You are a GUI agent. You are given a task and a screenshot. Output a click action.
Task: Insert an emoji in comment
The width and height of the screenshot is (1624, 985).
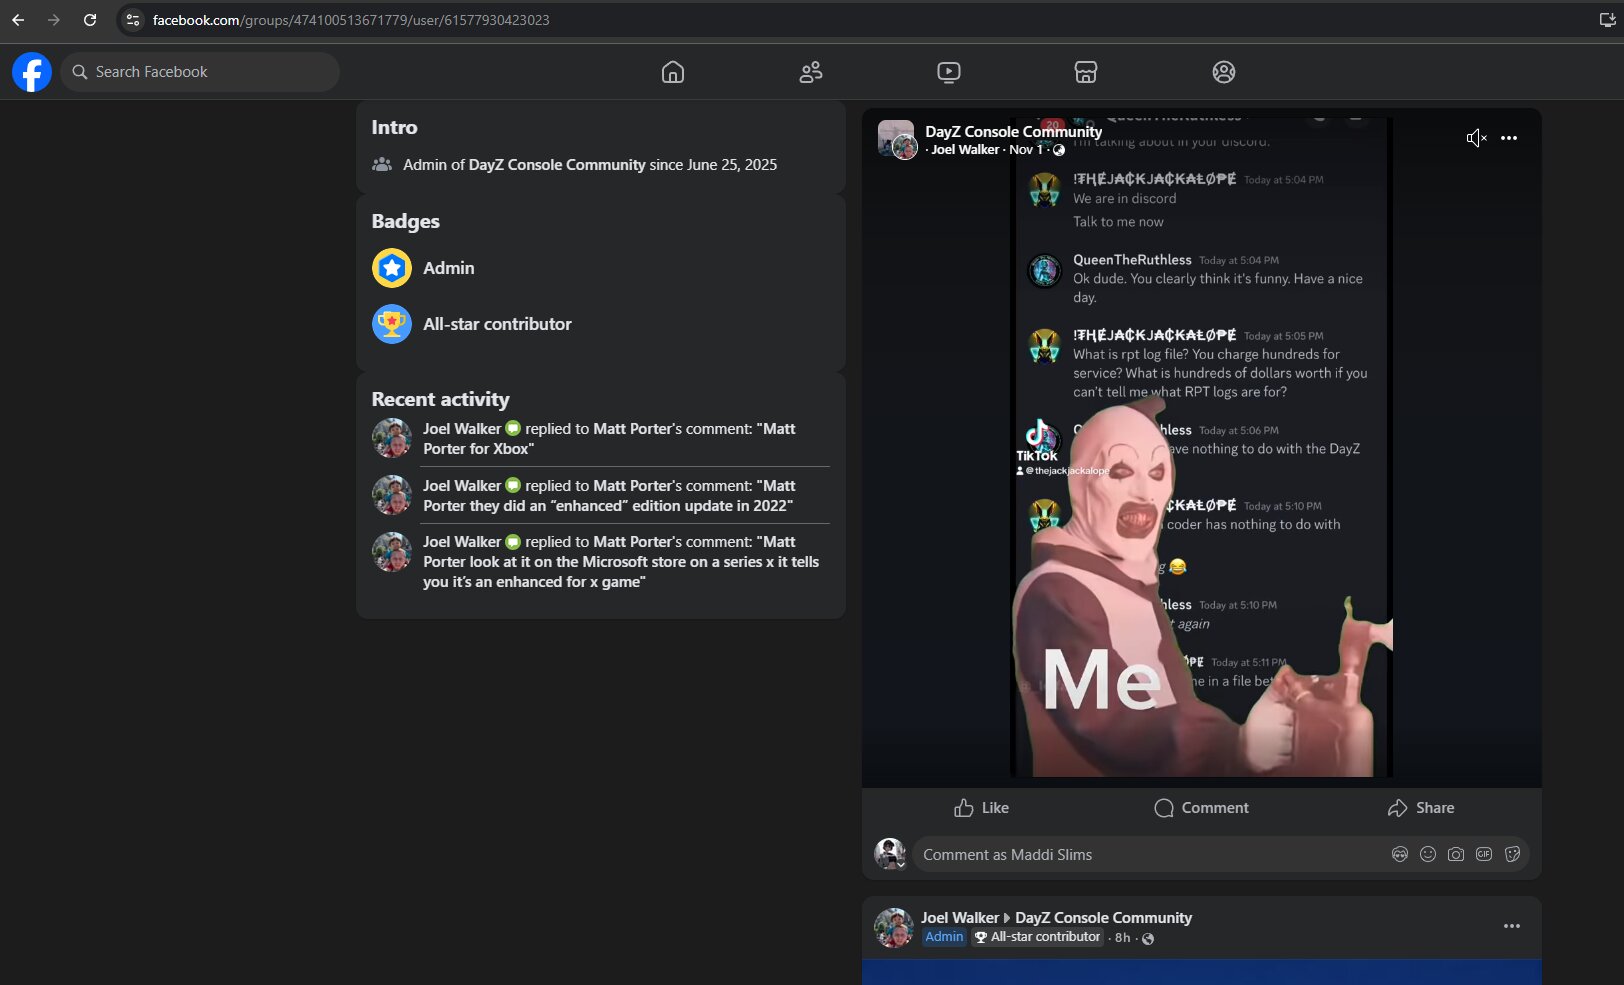1428,855
